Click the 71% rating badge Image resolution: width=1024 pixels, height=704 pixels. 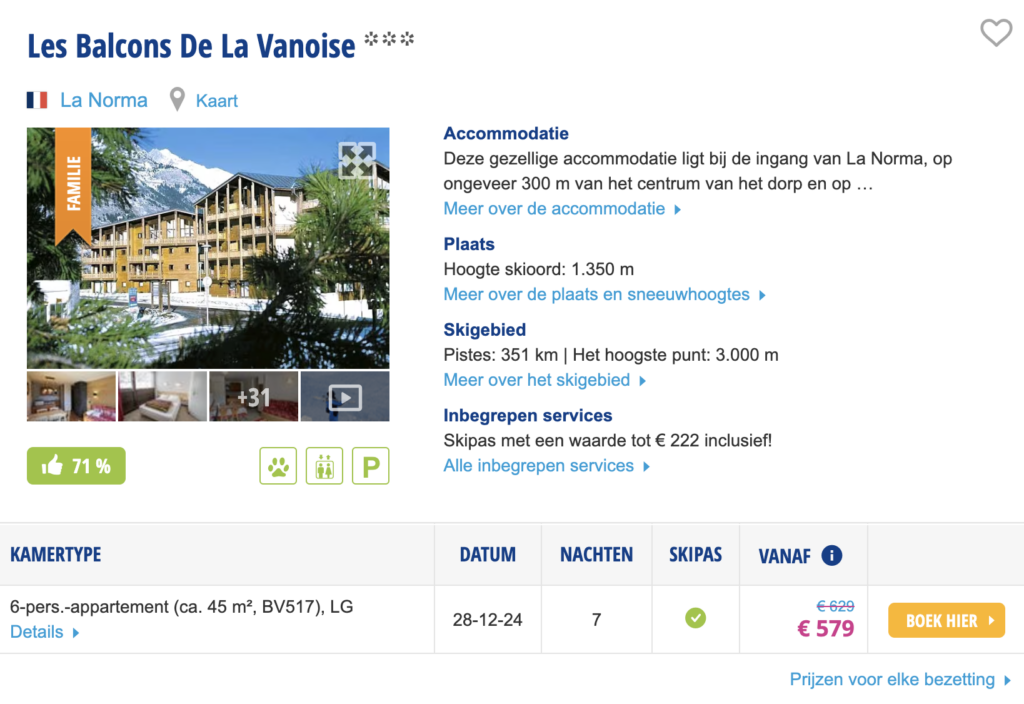76,466
